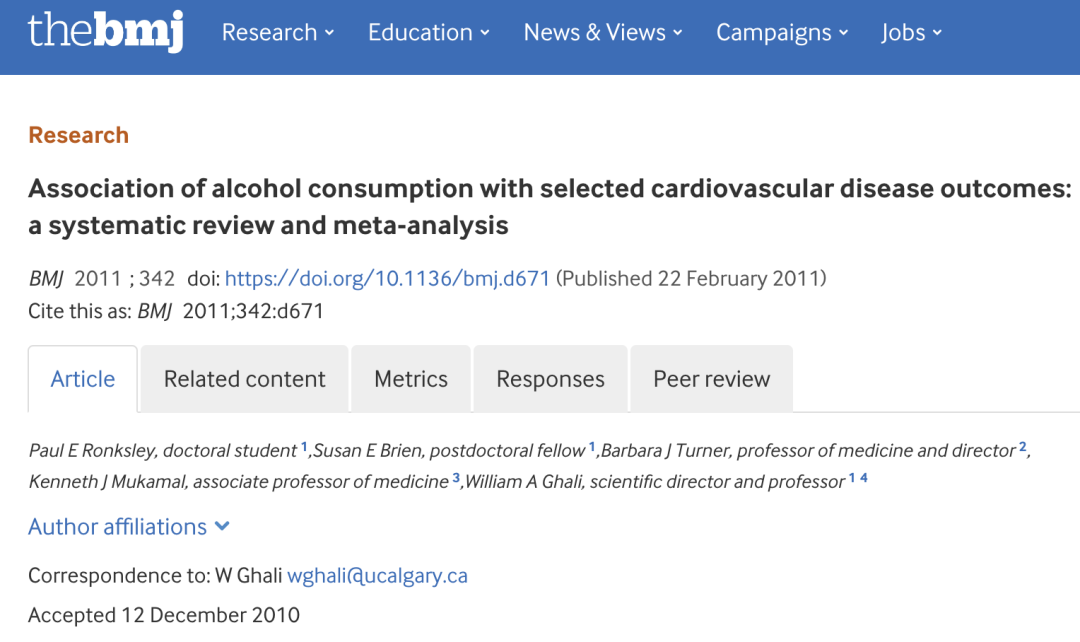The height and width of the screenshot is (642, 1080).
Task: Click affiliation superscript after Paul E Ronksley
Action: (305, 446)
